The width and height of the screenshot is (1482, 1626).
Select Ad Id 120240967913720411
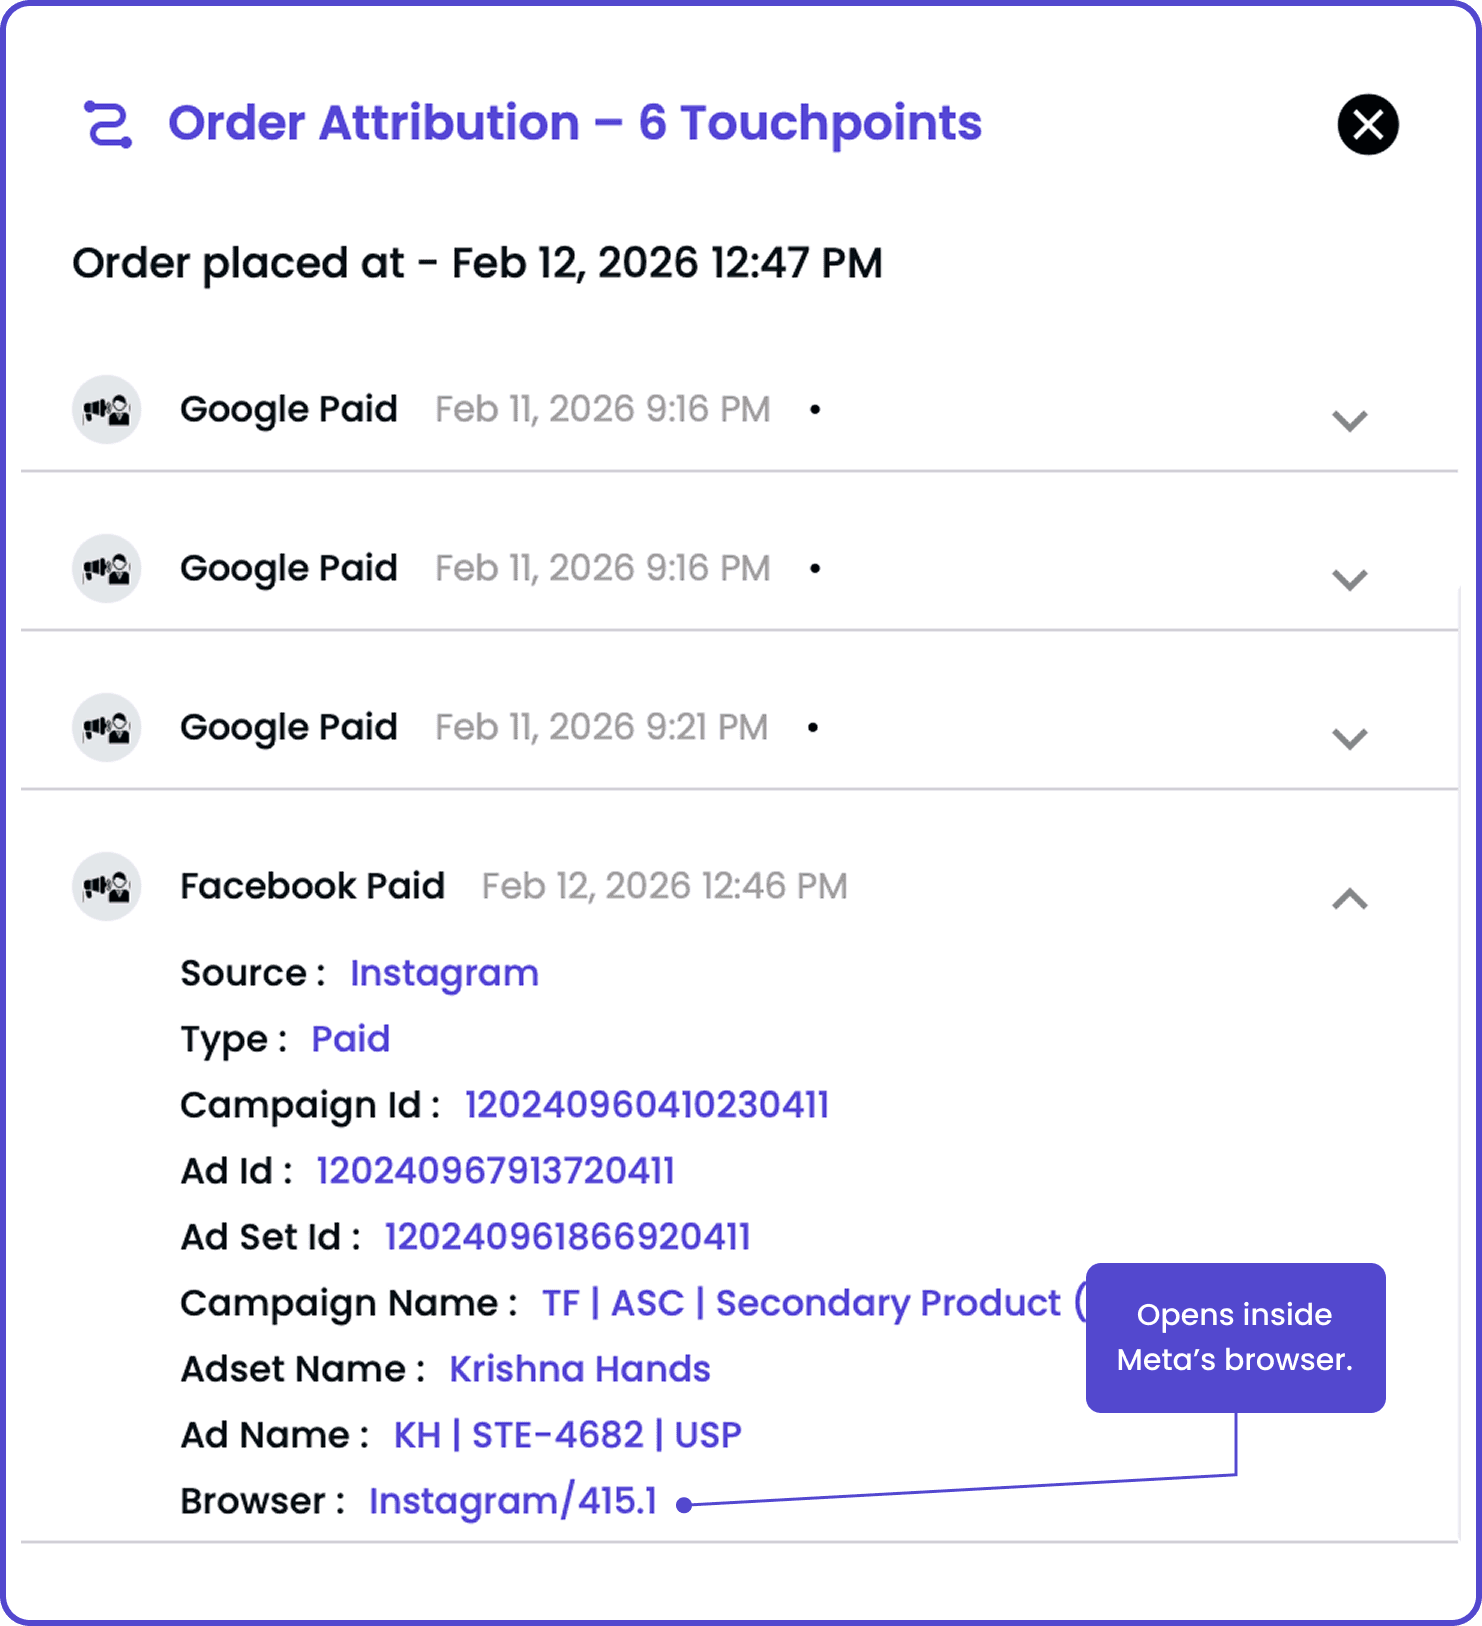(x=495, y=1171)
